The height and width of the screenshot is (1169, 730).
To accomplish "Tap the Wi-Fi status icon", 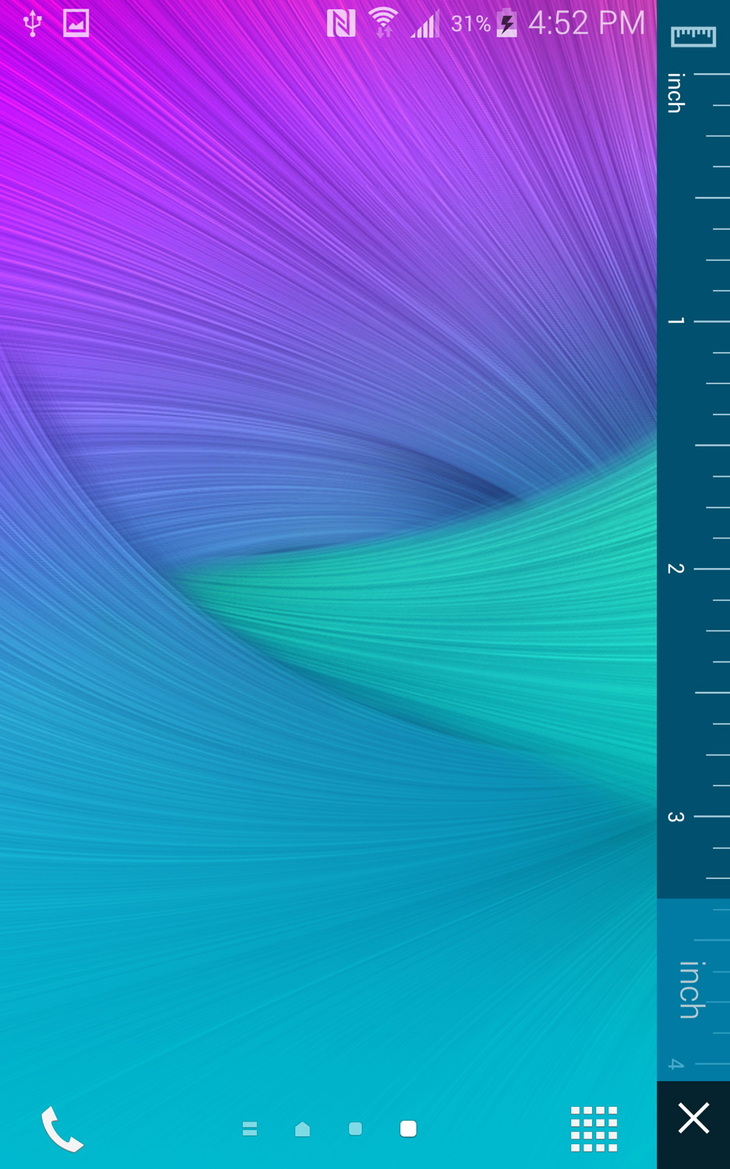I will tap(383, 22).
